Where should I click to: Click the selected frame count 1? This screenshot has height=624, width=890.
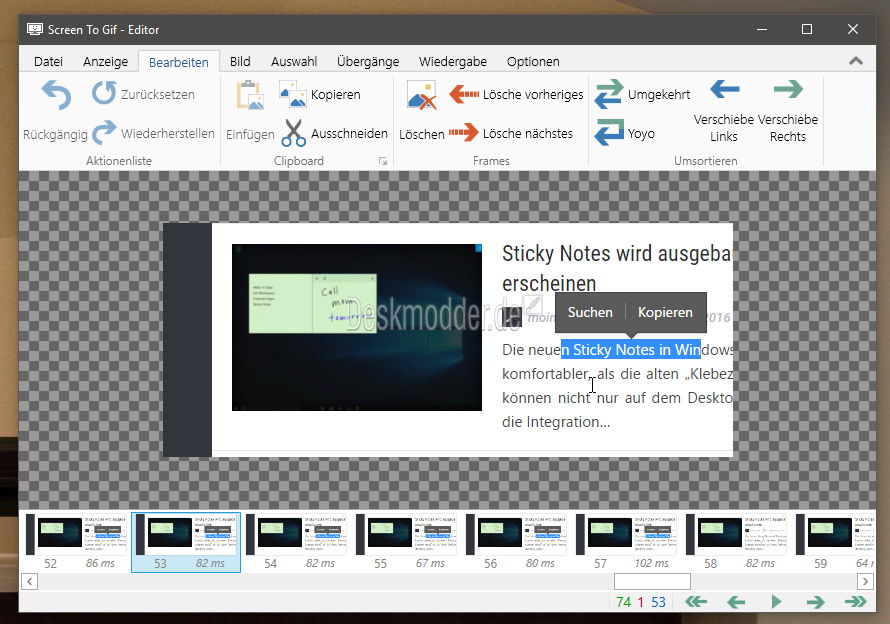coord(641,602)
